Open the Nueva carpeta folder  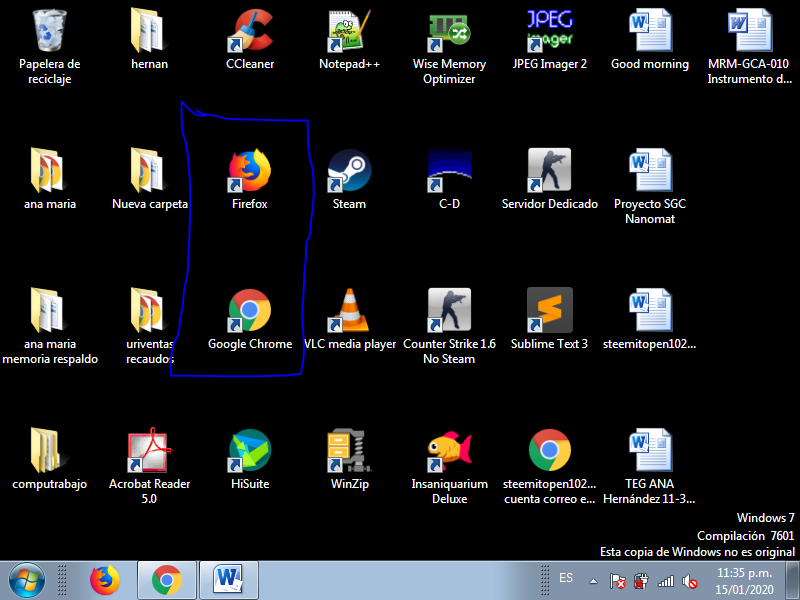(x=148, y=171)
